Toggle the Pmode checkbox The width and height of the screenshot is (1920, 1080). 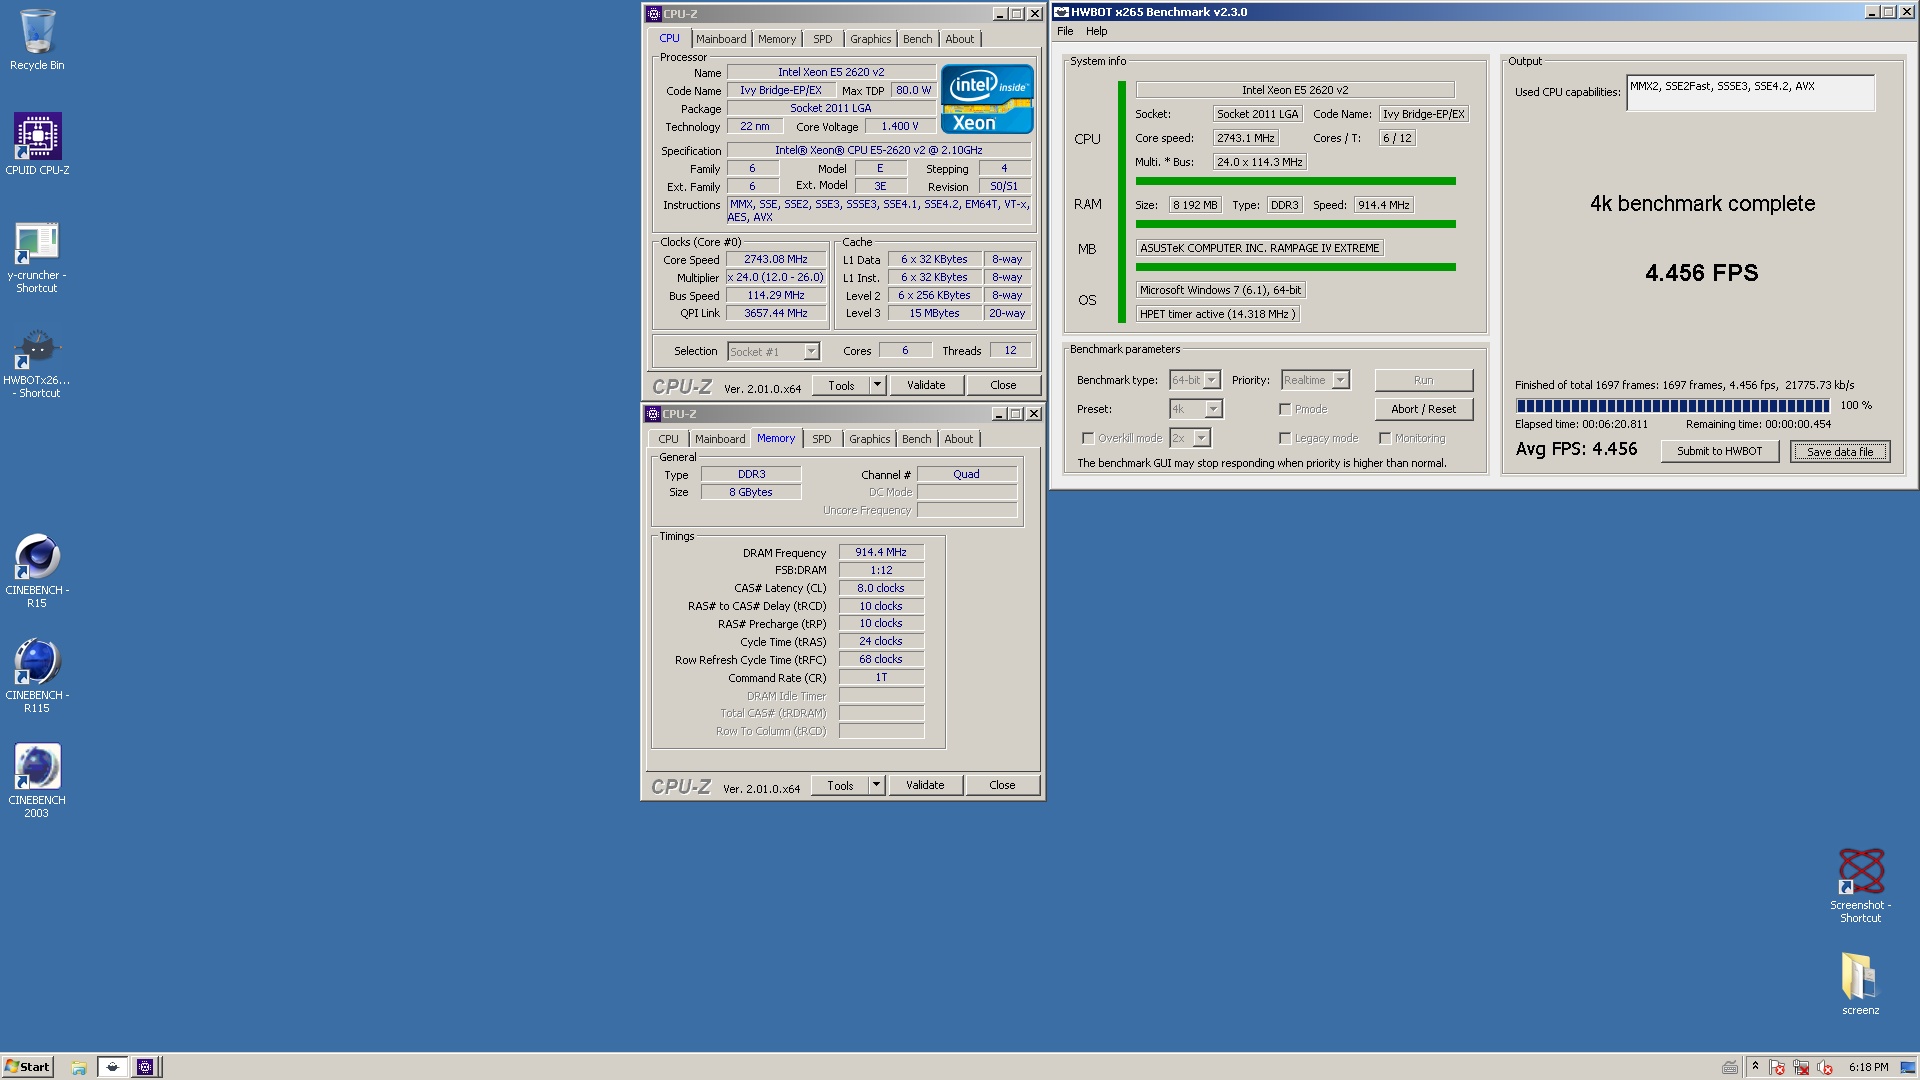[1285, 409]
